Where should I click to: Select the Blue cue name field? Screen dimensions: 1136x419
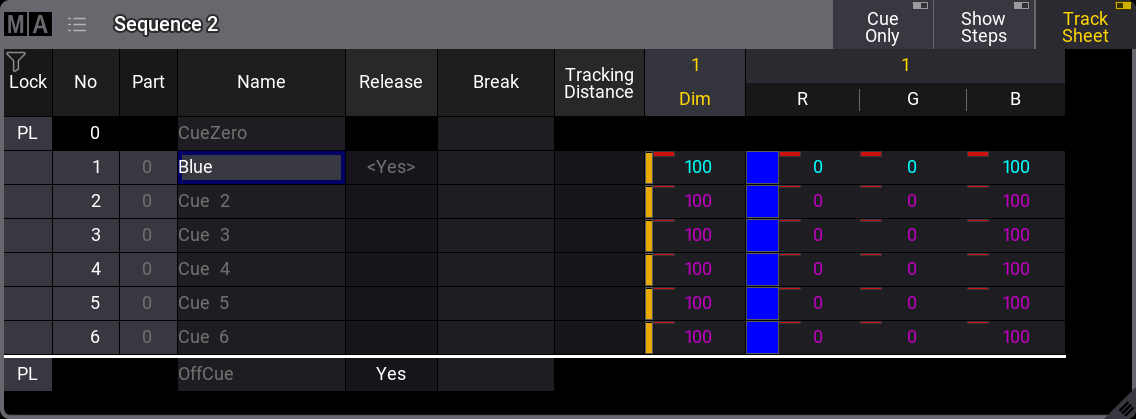coord(260,168)
